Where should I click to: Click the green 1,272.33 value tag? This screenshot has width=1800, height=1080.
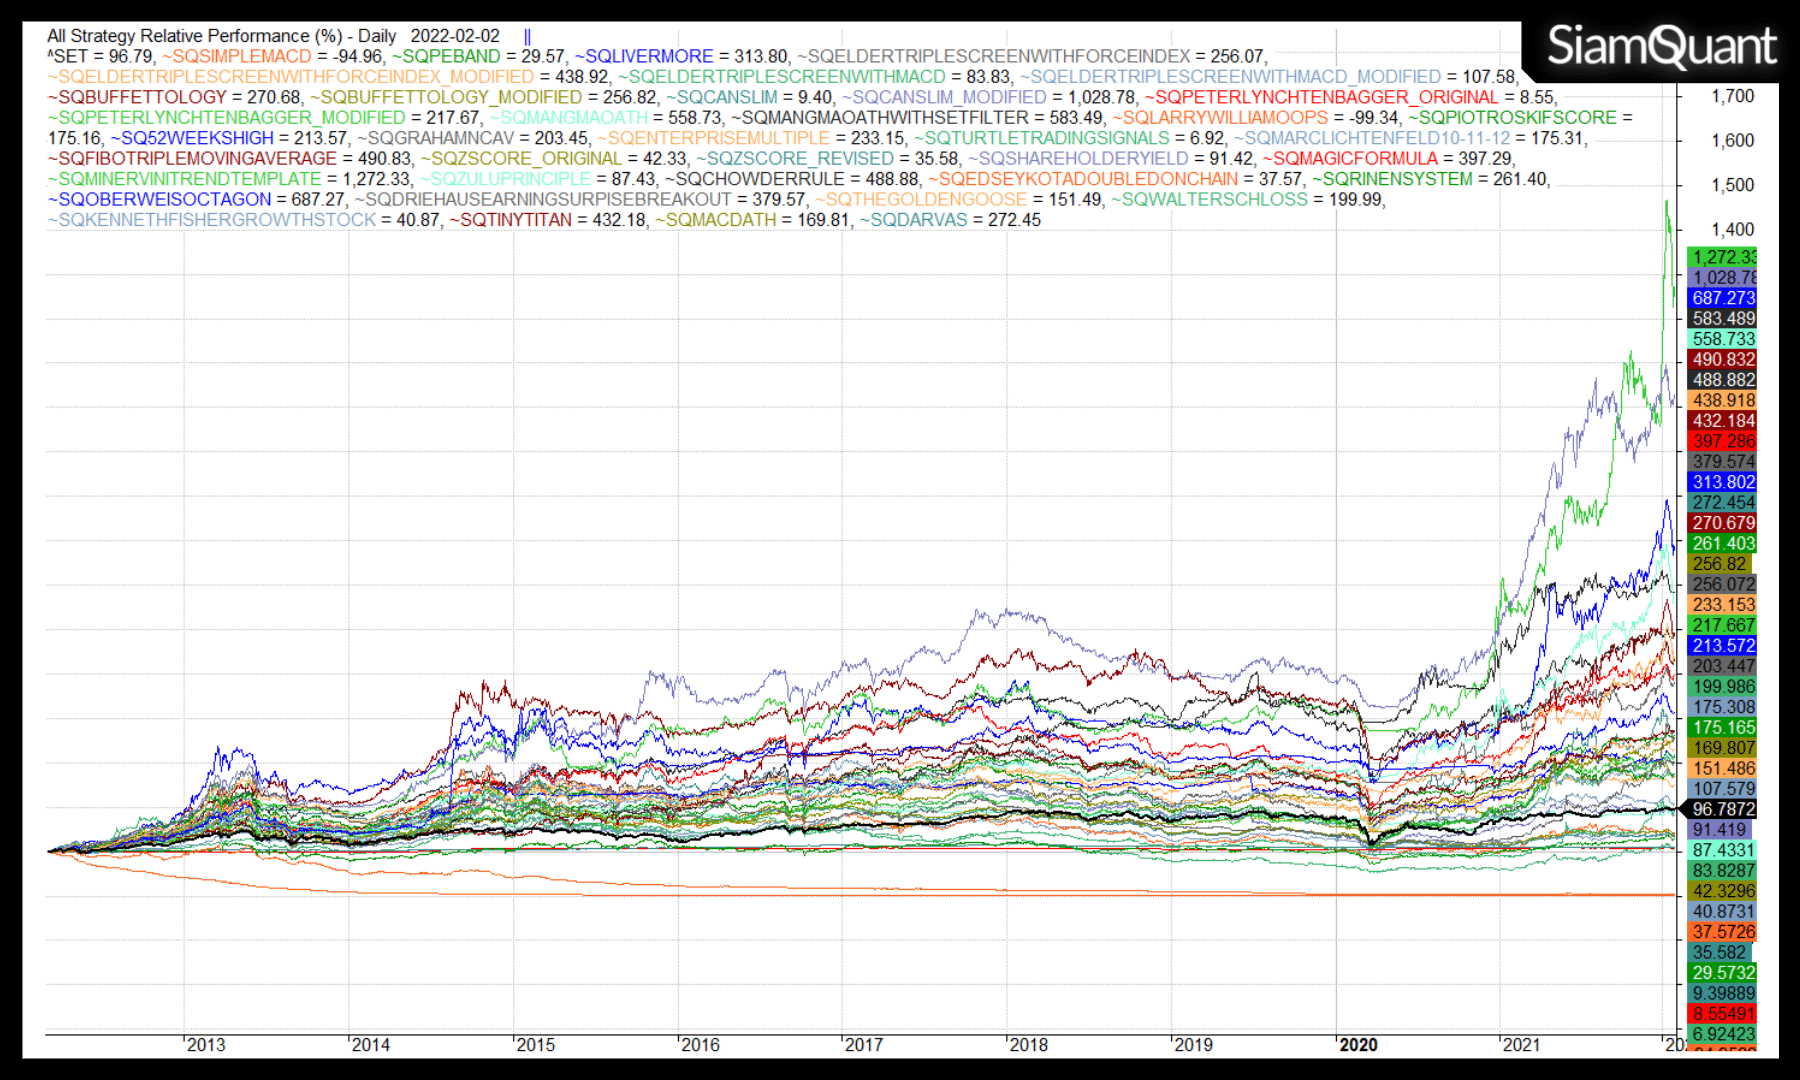click(1722, 257)
